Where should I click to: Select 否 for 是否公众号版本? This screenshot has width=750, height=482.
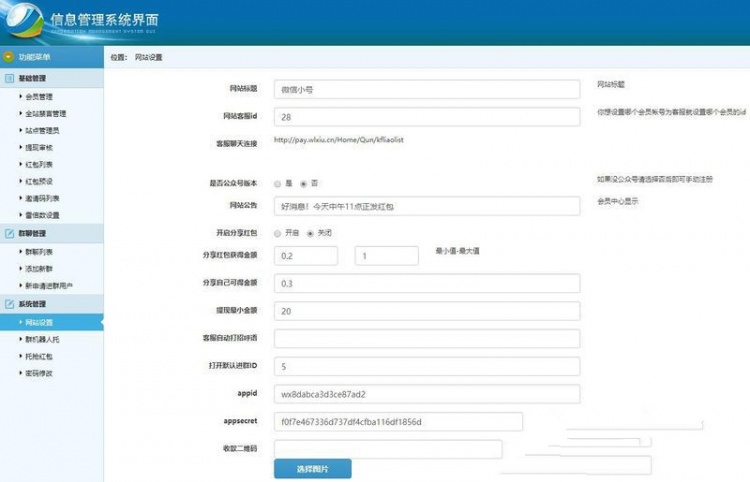pos(303,184)
